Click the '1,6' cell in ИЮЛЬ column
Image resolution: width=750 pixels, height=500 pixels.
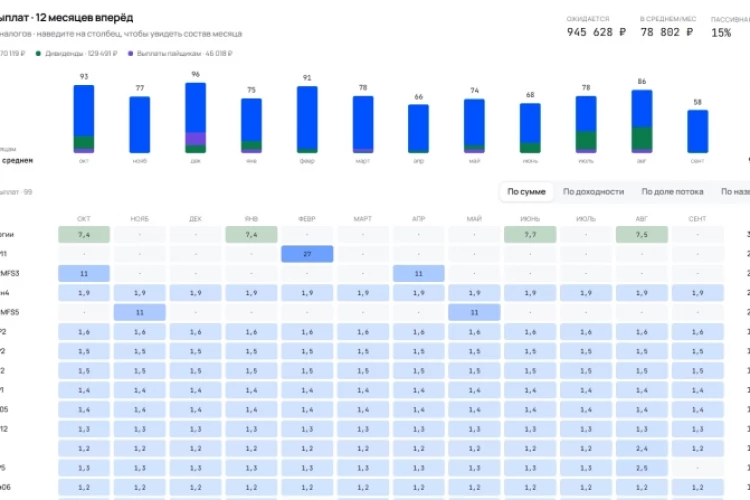(x=586, y=332)
